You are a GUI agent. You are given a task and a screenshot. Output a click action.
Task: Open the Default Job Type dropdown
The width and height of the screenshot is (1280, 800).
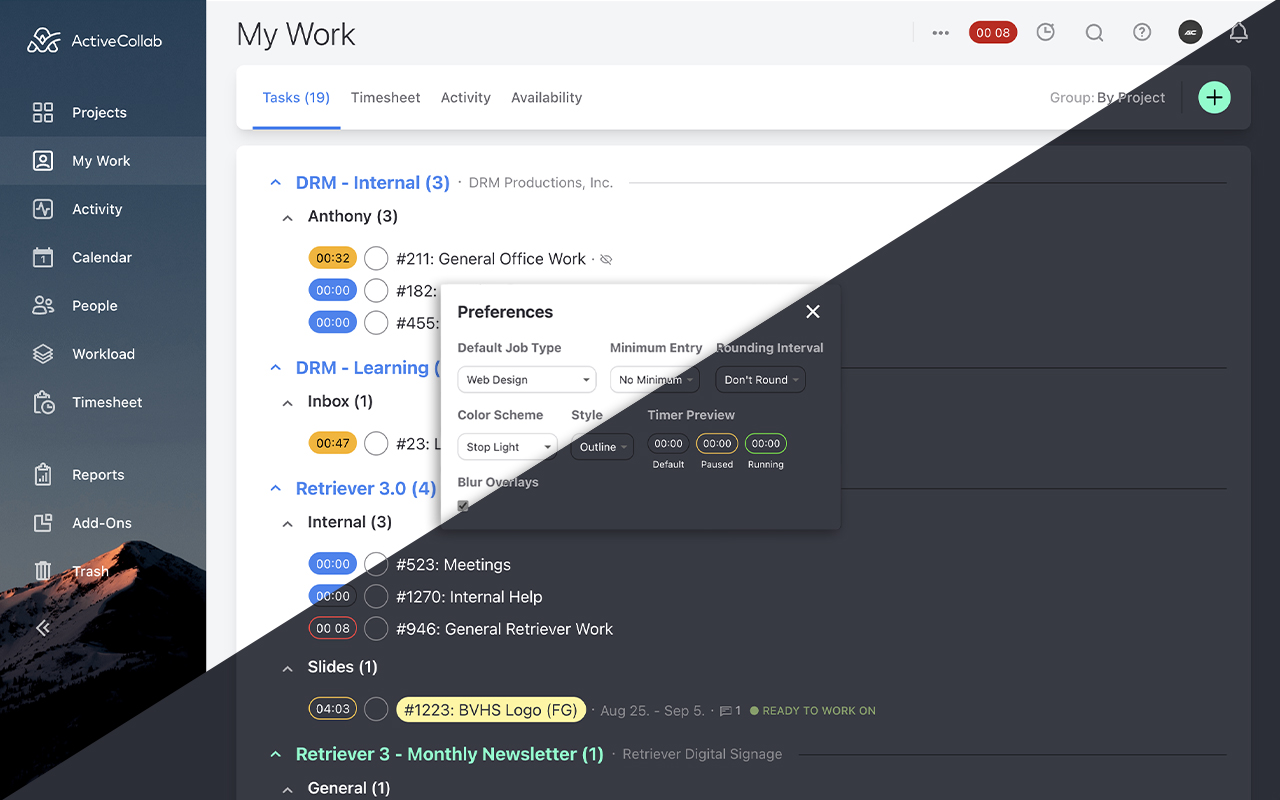[x=526, y=379]
